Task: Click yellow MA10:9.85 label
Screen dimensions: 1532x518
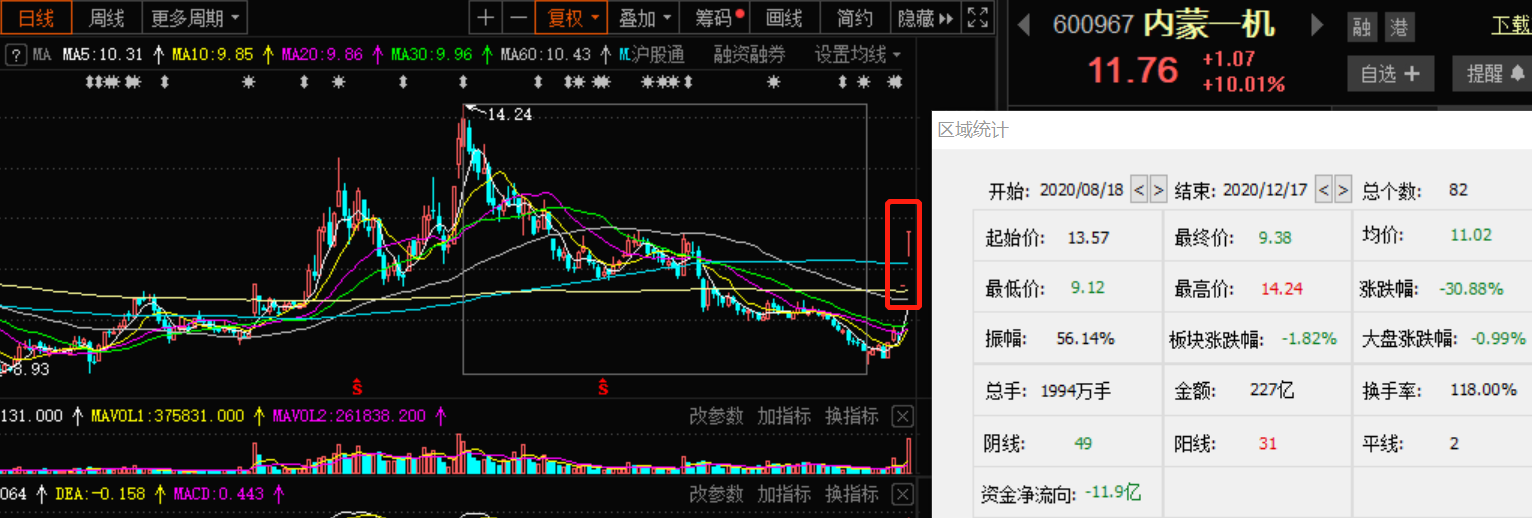Action: tap(213, 54)
